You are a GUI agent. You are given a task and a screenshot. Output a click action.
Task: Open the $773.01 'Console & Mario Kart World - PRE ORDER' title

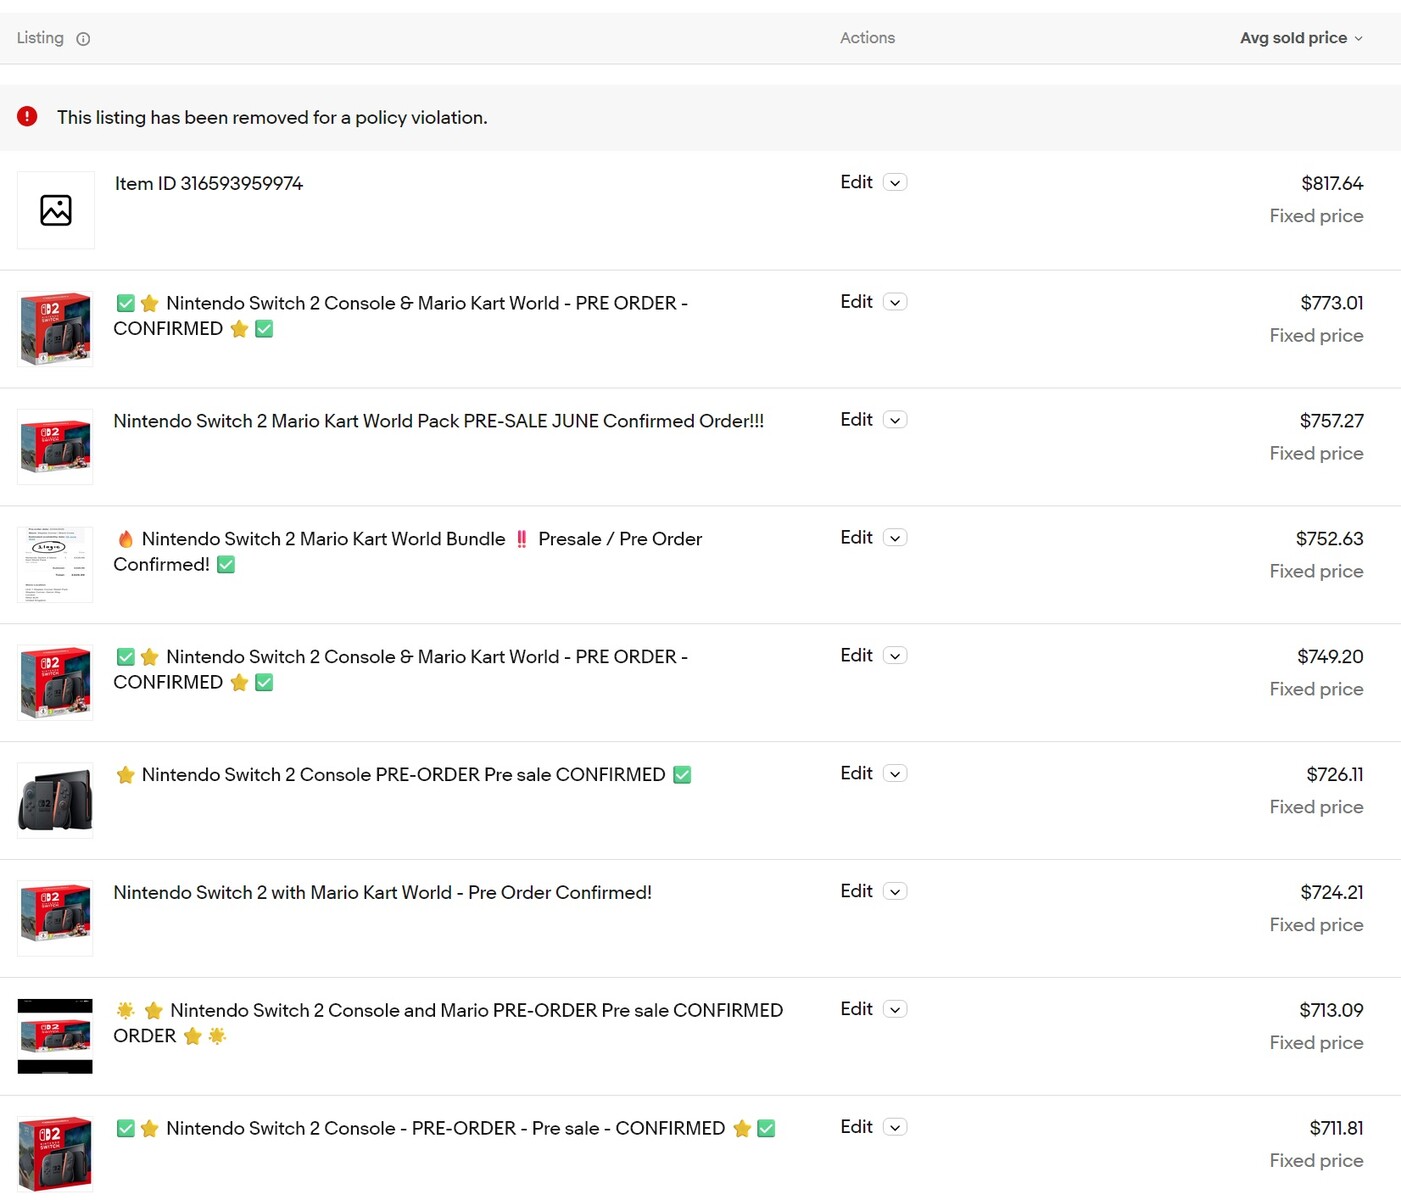click(401, 316)
